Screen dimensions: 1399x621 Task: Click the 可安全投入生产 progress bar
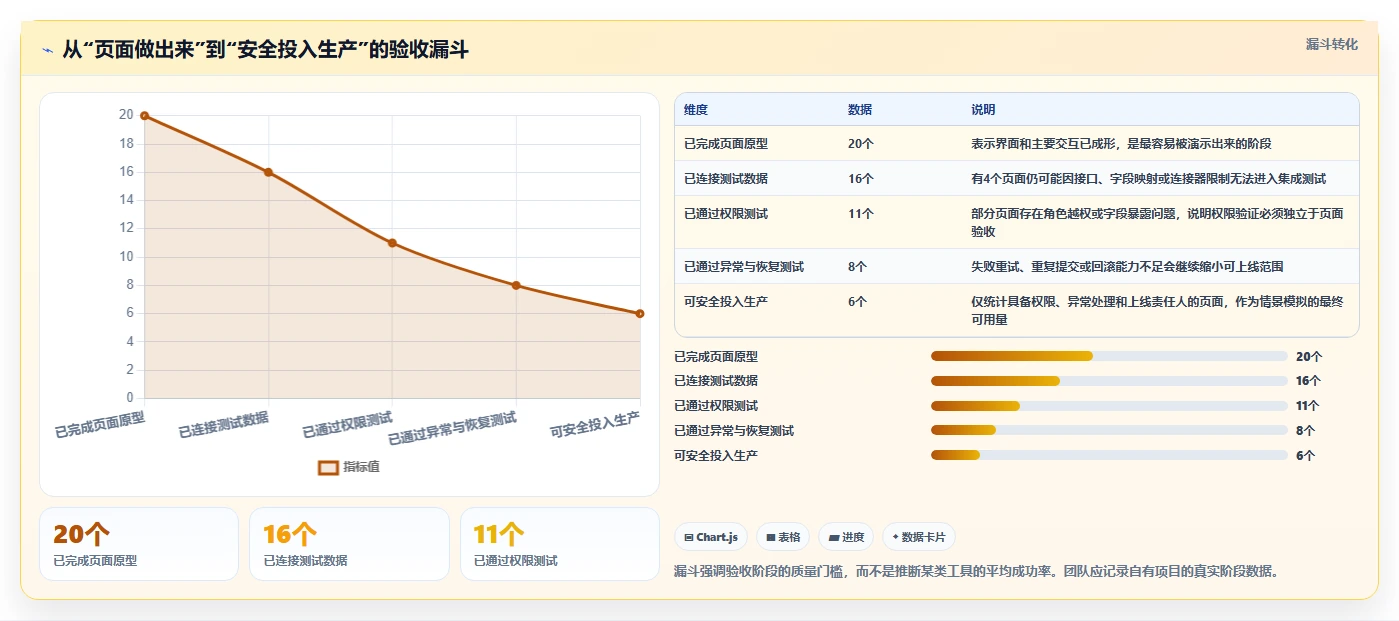pos(1109,456)
